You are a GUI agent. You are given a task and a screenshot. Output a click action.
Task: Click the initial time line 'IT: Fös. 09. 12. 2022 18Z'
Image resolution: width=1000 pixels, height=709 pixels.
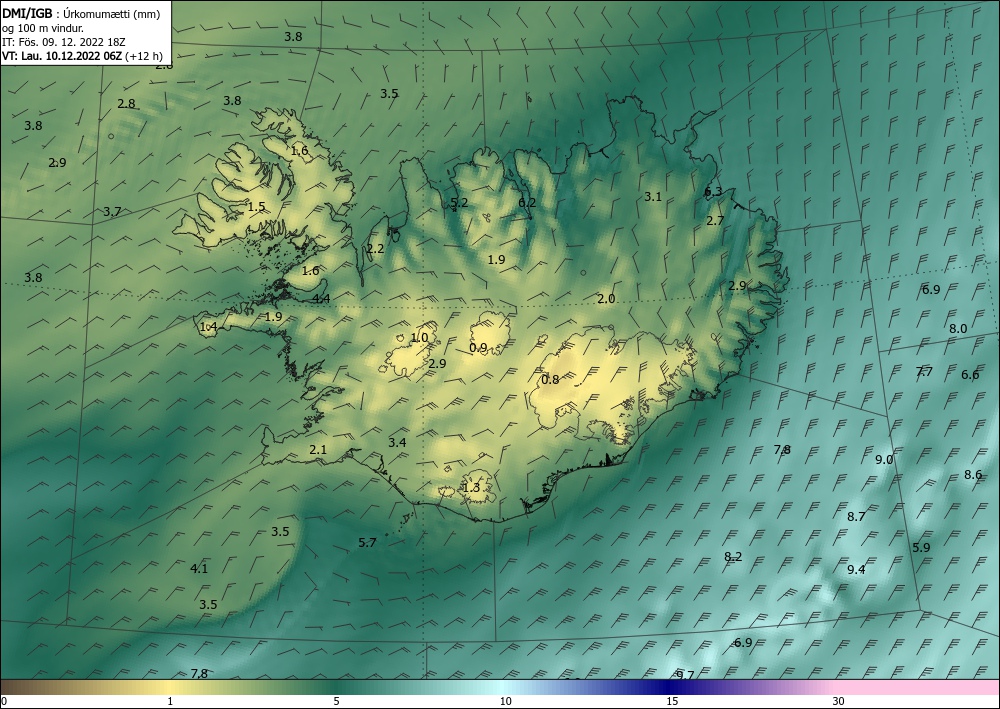point(63,42)
